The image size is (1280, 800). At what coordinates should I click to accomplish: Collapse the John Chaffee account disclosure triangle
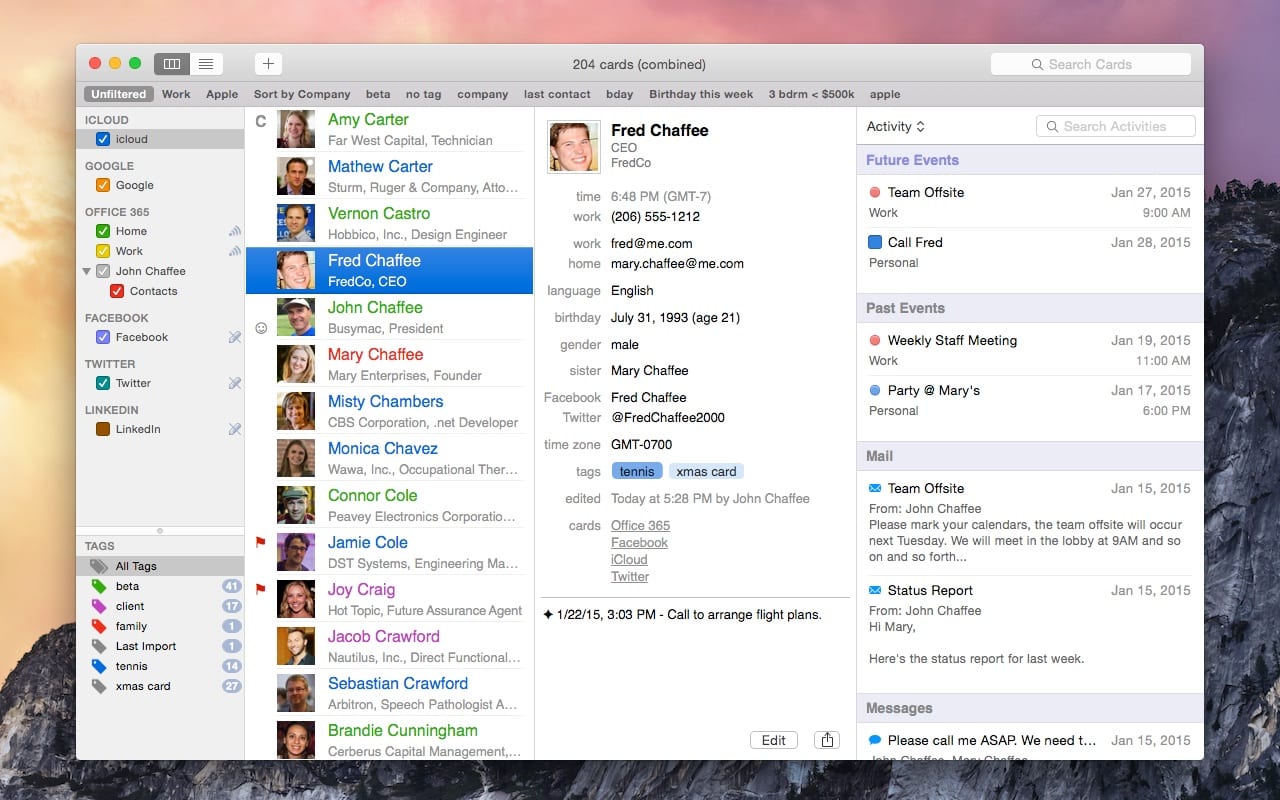(x=88, y=271)
